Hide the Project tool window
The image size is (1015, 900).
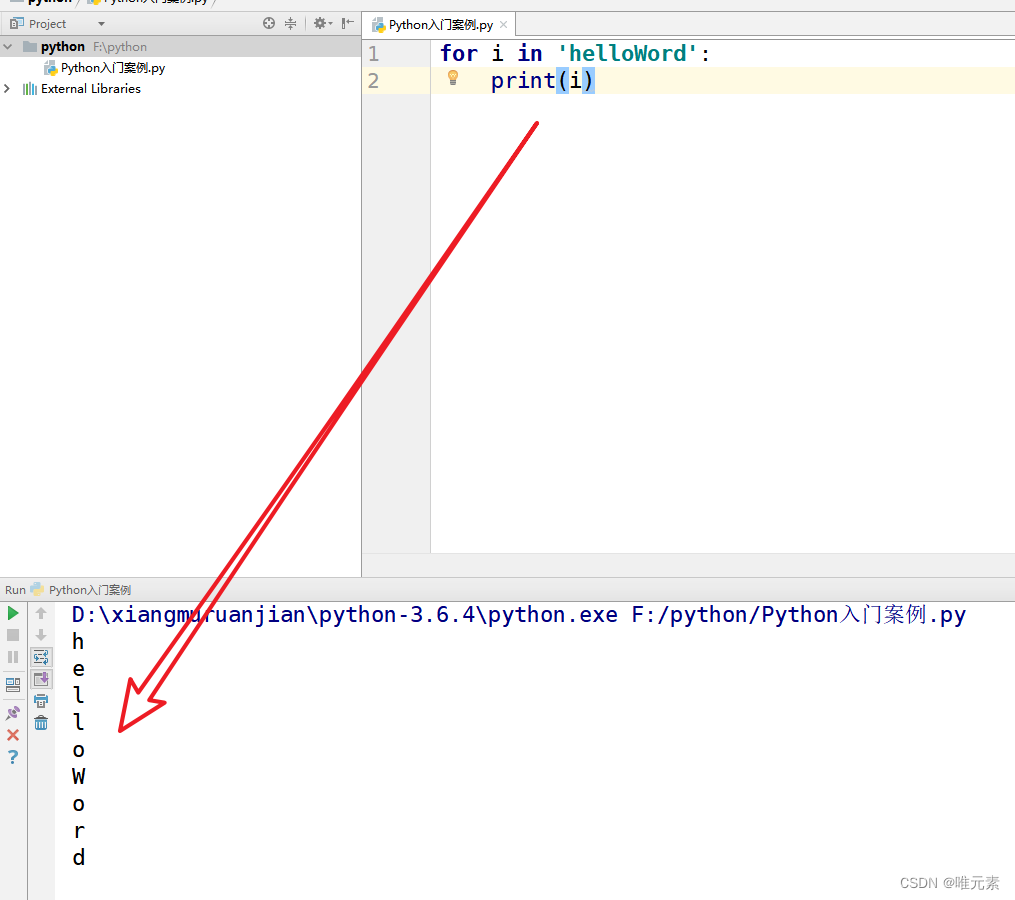pyautogui.click(x=348, y=24)
